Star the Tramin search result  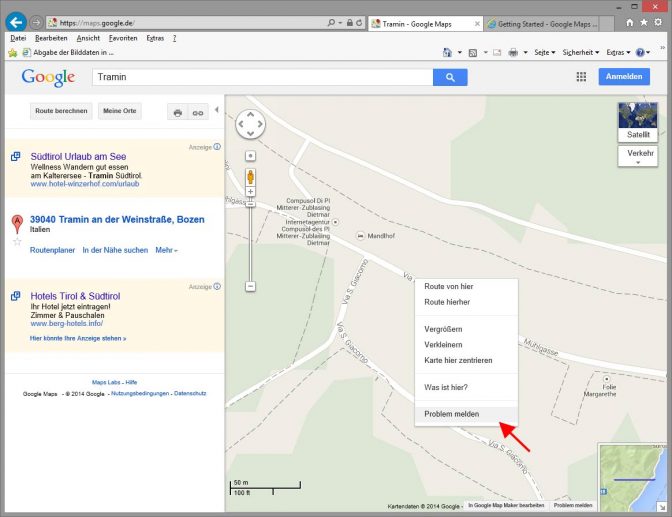[17, 242]
